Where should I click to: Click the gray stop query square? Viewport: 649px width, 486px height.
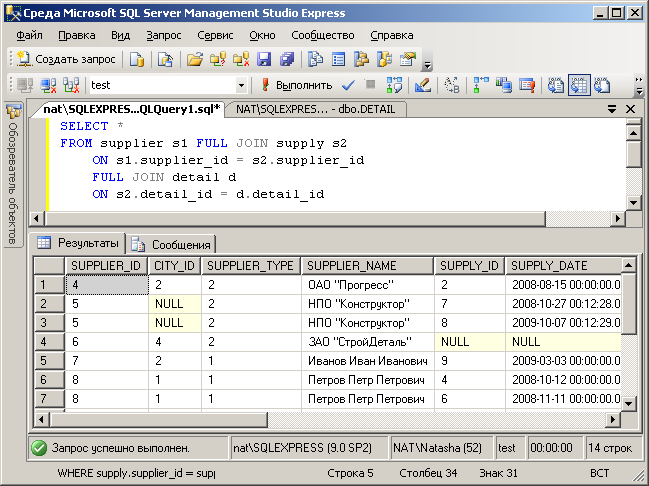pyautogui.click(x=370, y=84)
